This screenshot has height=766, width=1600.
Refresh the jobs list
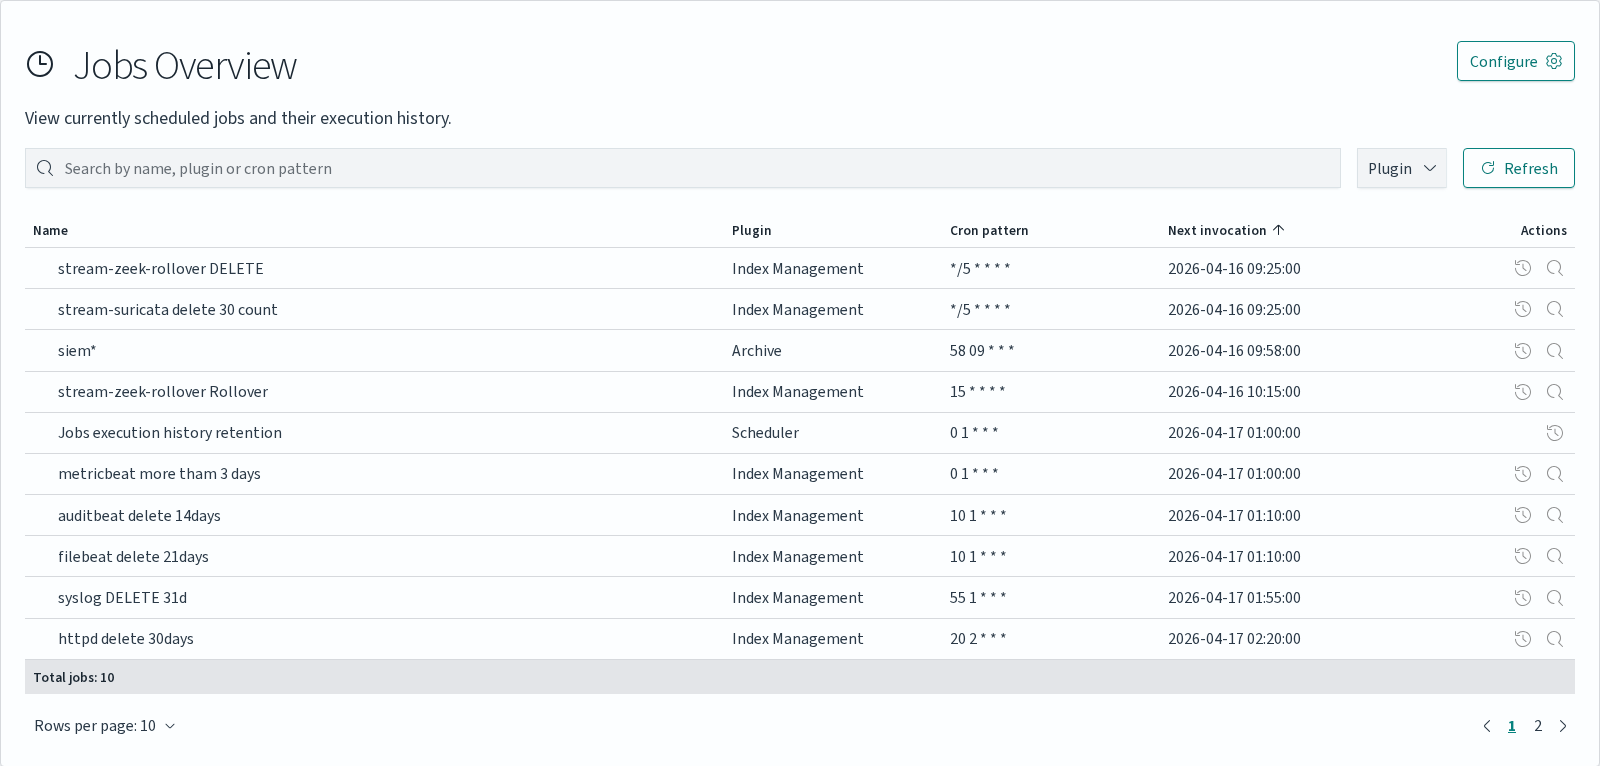click(1518, 168)
